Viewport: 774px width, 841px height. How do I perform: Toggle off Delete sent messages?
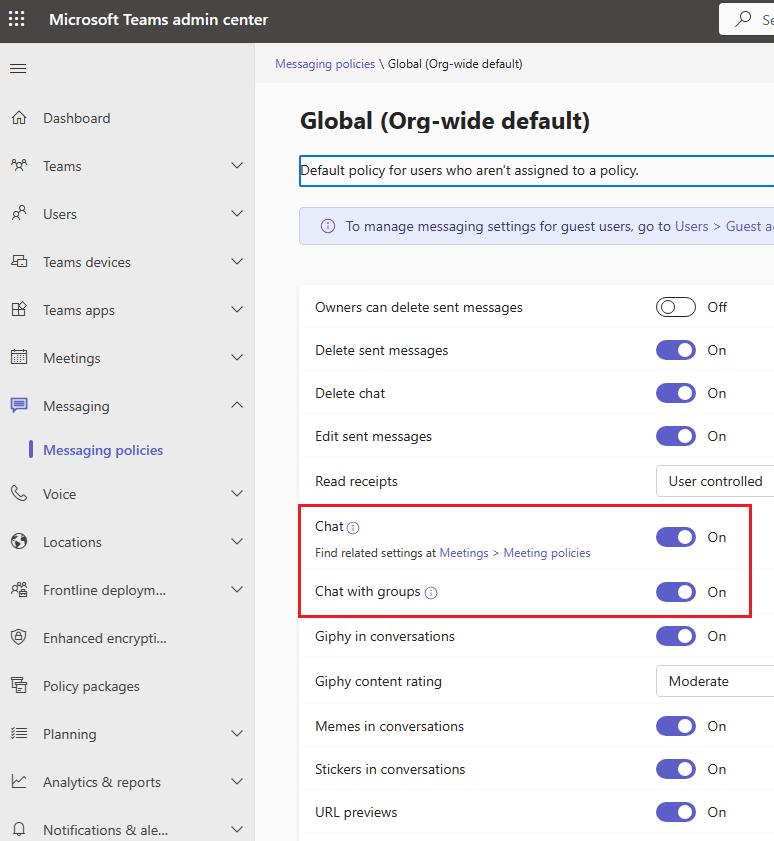click(x=676, y=350)
